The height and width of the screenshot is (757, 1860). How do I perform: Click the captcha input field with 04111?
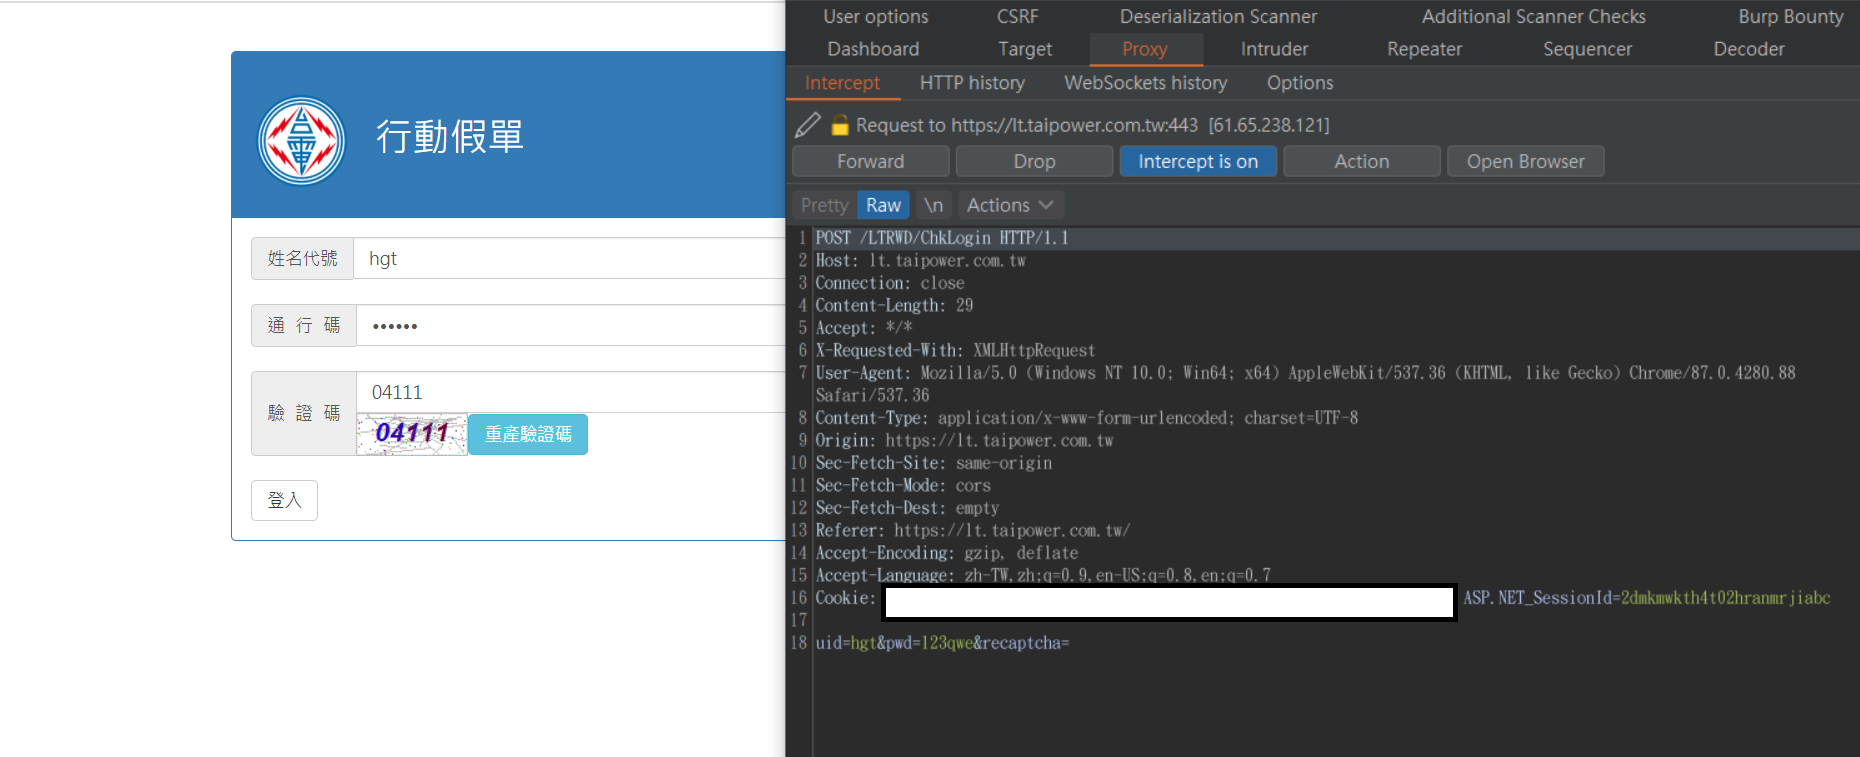[x=570, y=392]
